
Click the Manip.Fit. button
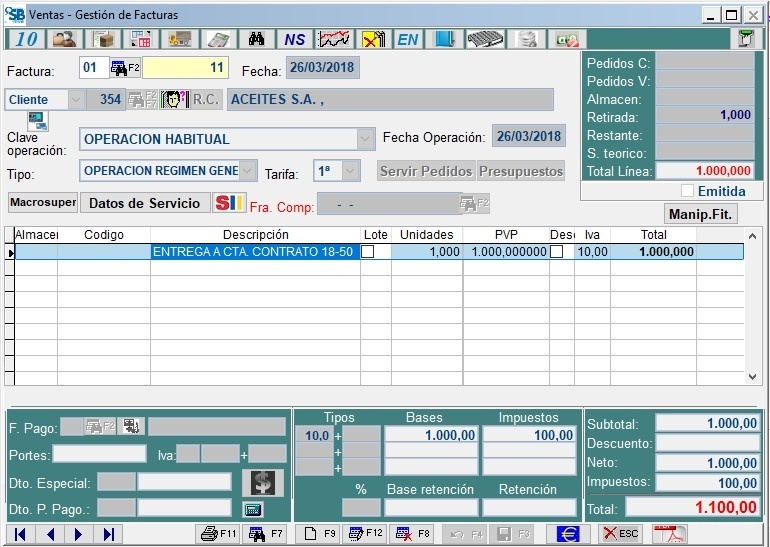[700, 213]
